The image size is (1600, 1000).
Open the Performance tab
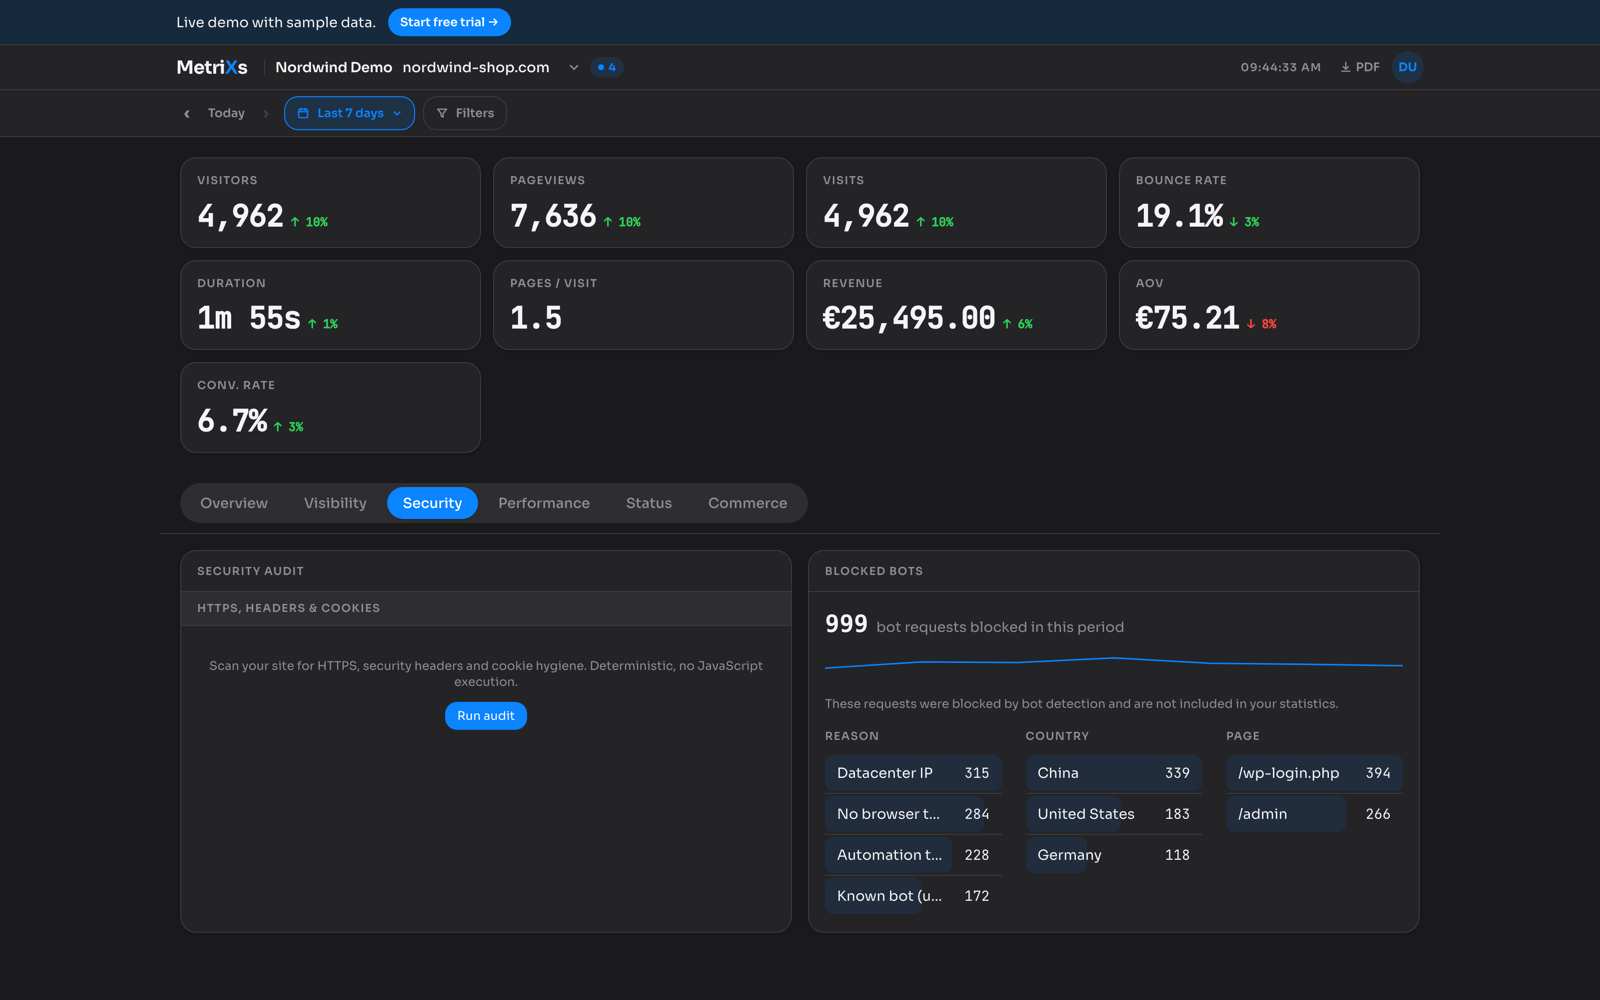coord(544,503)
